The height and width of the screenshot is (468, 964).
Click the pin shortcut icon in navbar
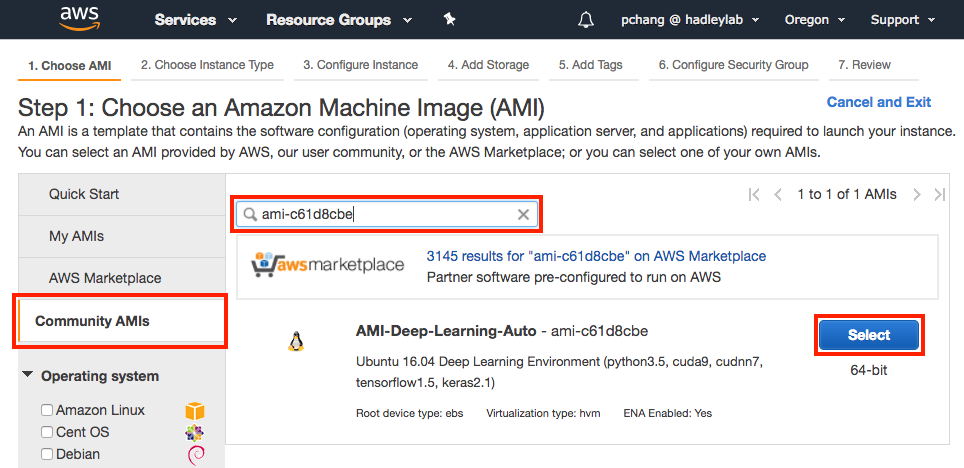tap(449, 20)
